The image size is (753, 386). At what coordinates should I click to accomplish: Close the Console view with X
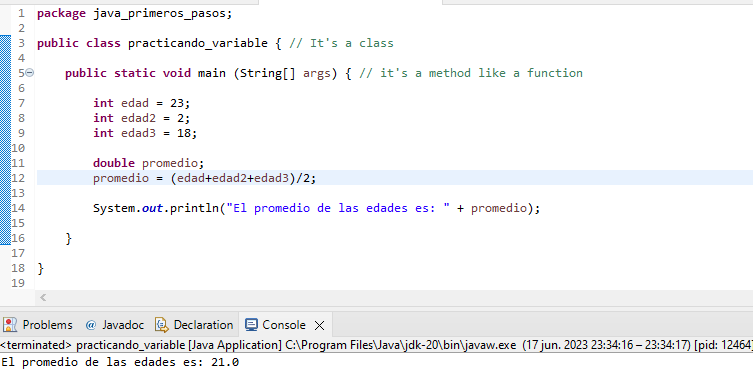pyautogui.click(x=319, y=326)
